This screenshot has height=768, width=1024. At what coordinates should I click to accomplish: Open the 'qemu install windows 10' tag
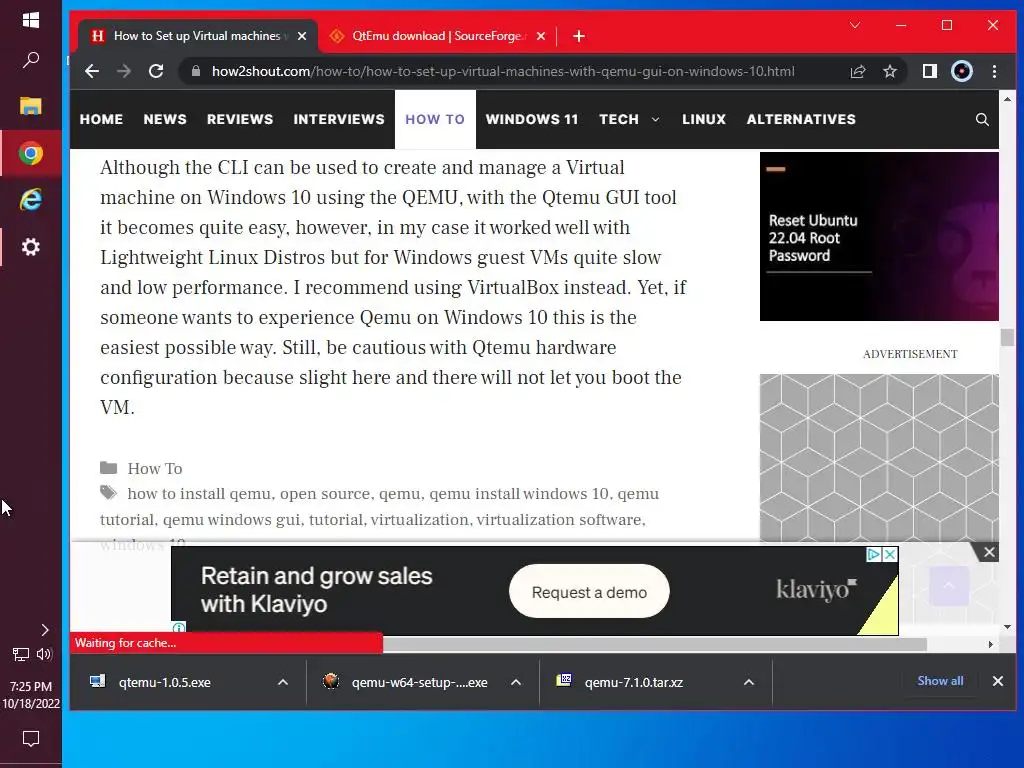(x=519, y=494)
